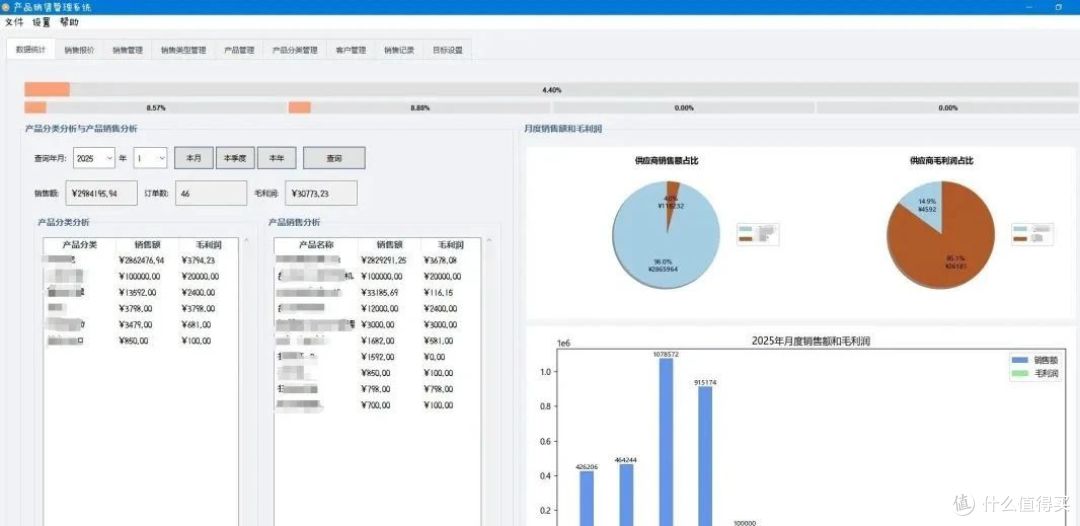Click scroll-up arrow of 产品销售分析 table
This screenshot has width=1080, height=526.
pos(490,241)
